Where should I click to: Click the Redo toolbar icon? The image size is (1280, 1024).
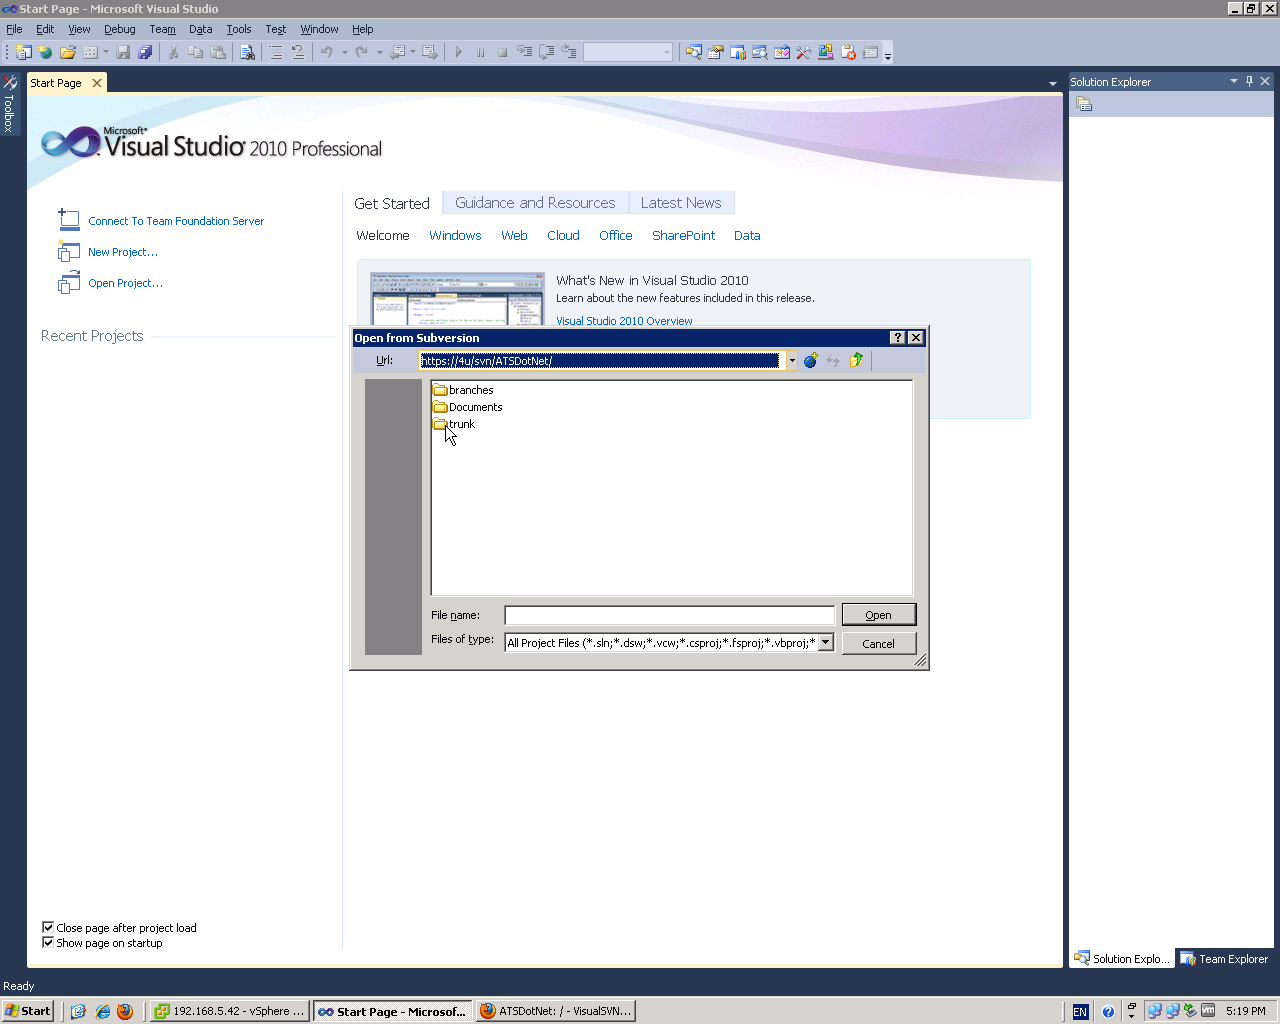[x=361, y=52]
